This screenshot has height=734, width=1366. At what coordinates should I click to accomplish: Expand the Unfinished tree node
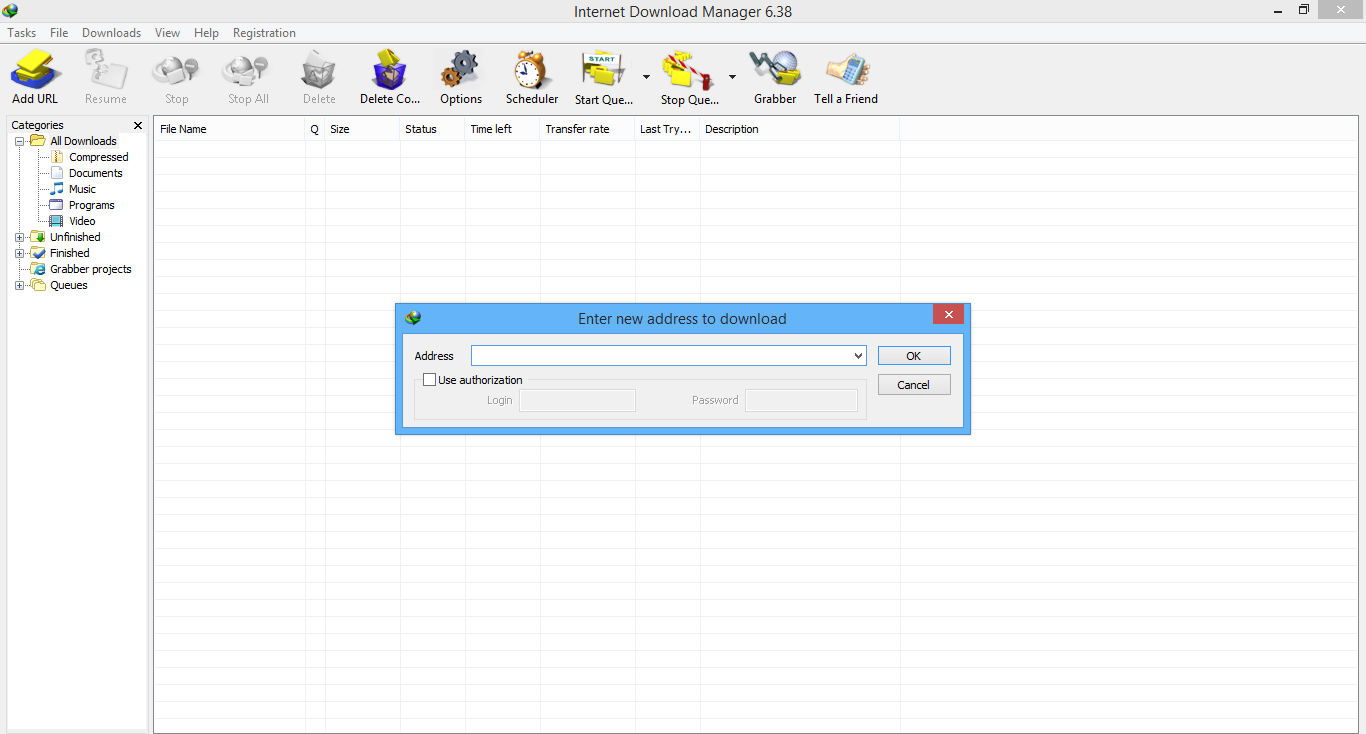coord(19,237)
